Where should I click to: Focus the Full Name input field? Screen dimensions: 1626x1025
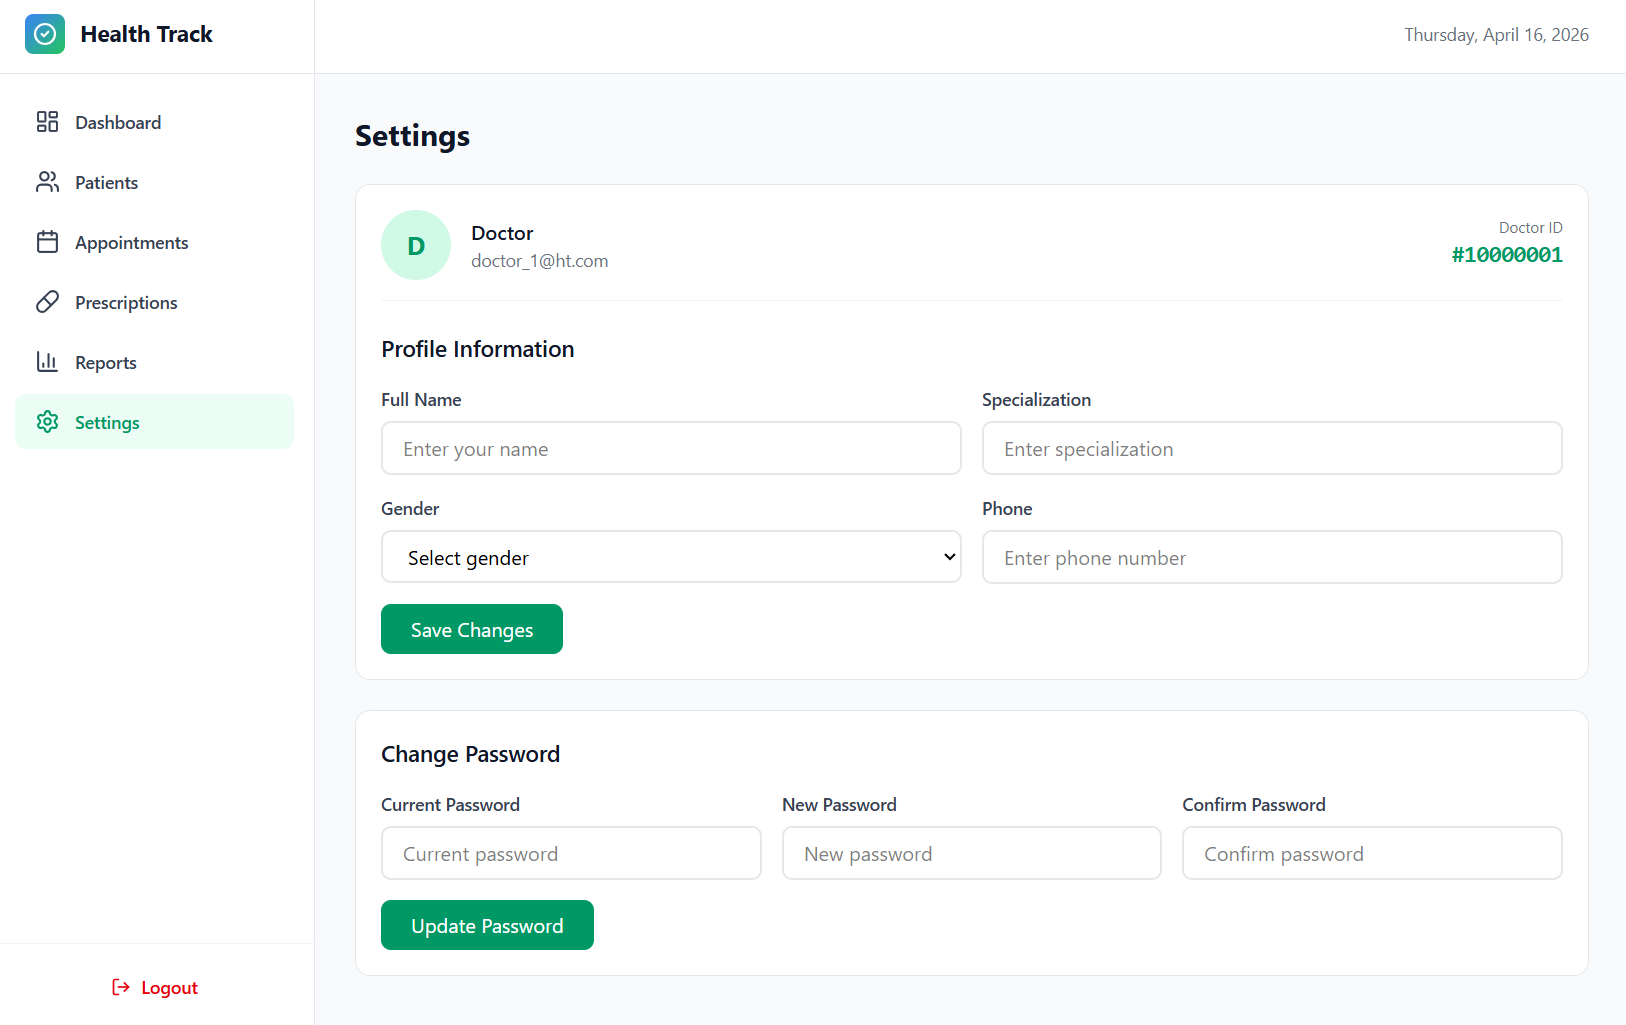pyautogui.click(x=671, y=448)
